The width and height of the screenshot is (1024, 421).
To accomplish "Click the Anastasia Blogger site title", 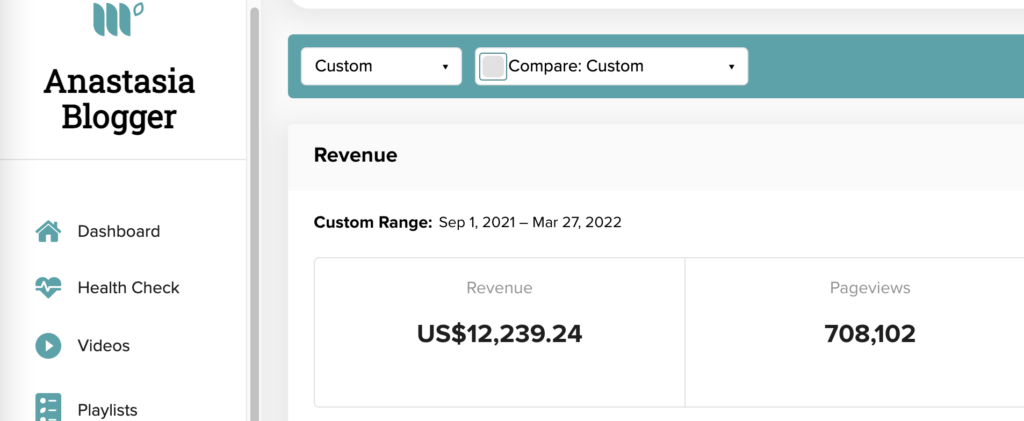I will point(119,99).
